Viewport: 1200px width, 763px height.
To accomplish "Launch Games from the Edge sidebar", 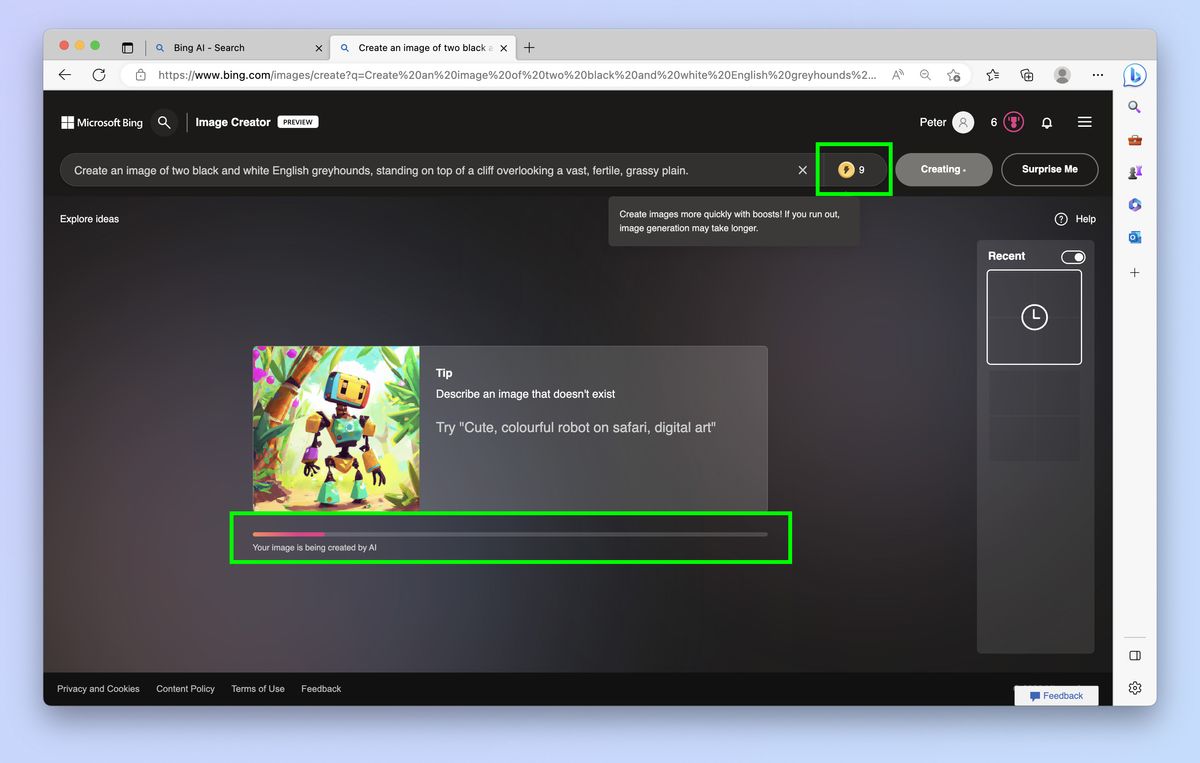I will [1135, 172].
